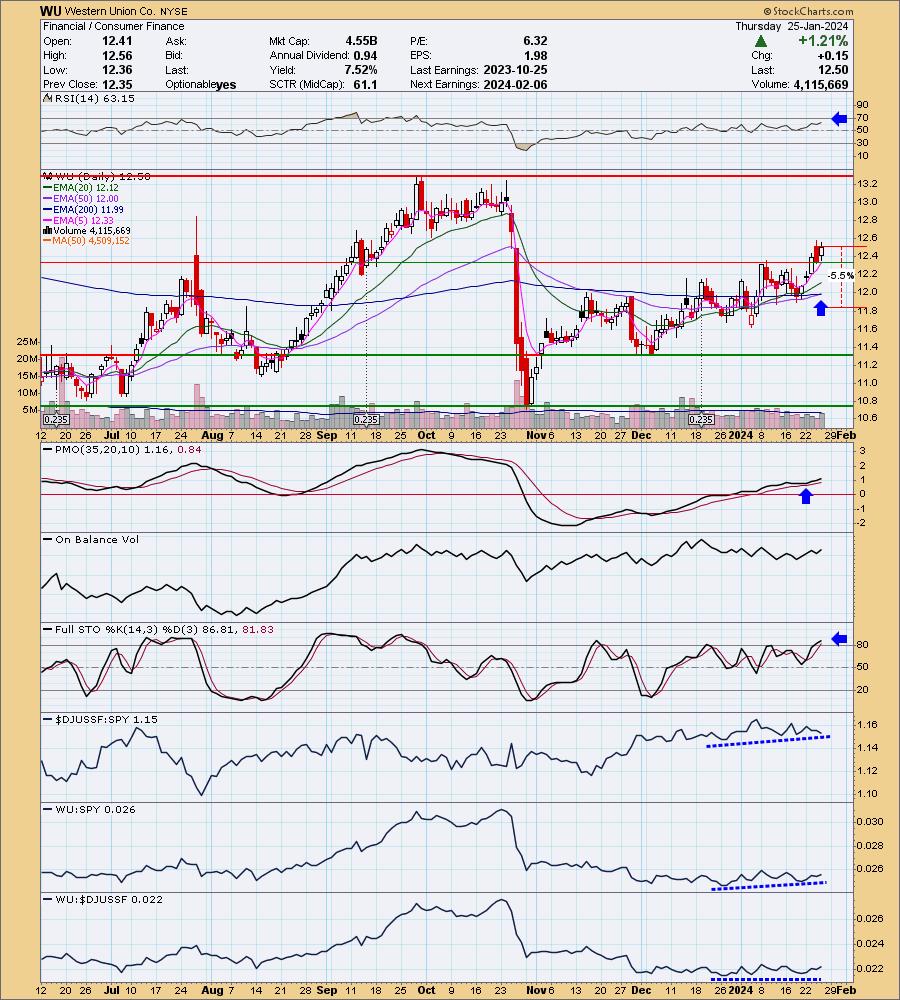Click the EMA(5) 12.33 legend entry
This screenshot has width=900, height=1000.
pyautogui.click(x=78, y=220)
